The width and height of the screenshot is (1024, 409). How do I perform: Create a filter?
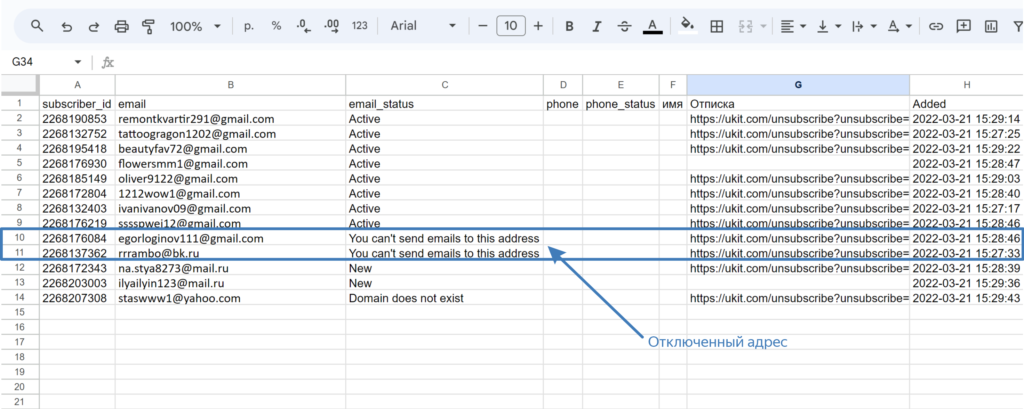pyautogui.click(x=1017, y=26)
